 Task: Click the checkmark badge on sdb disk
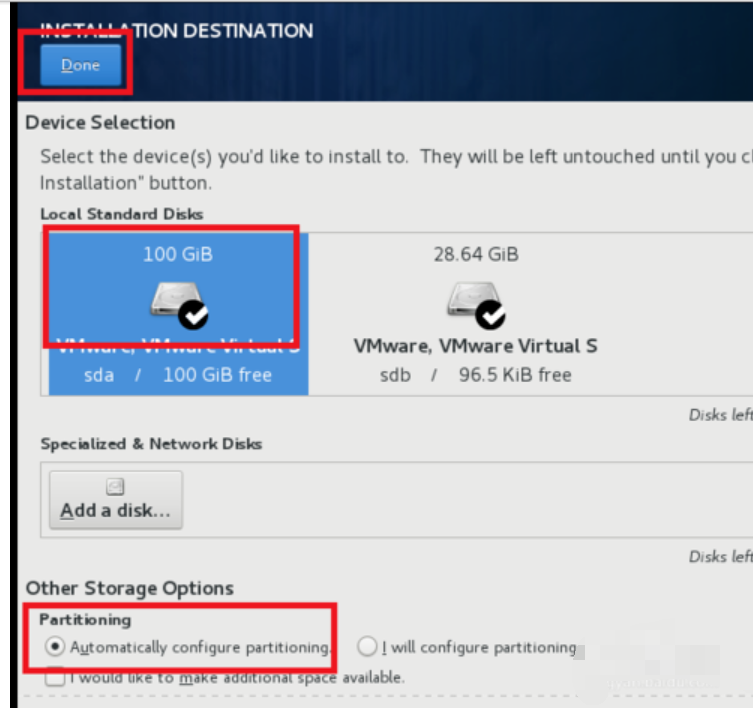(490, 315)
